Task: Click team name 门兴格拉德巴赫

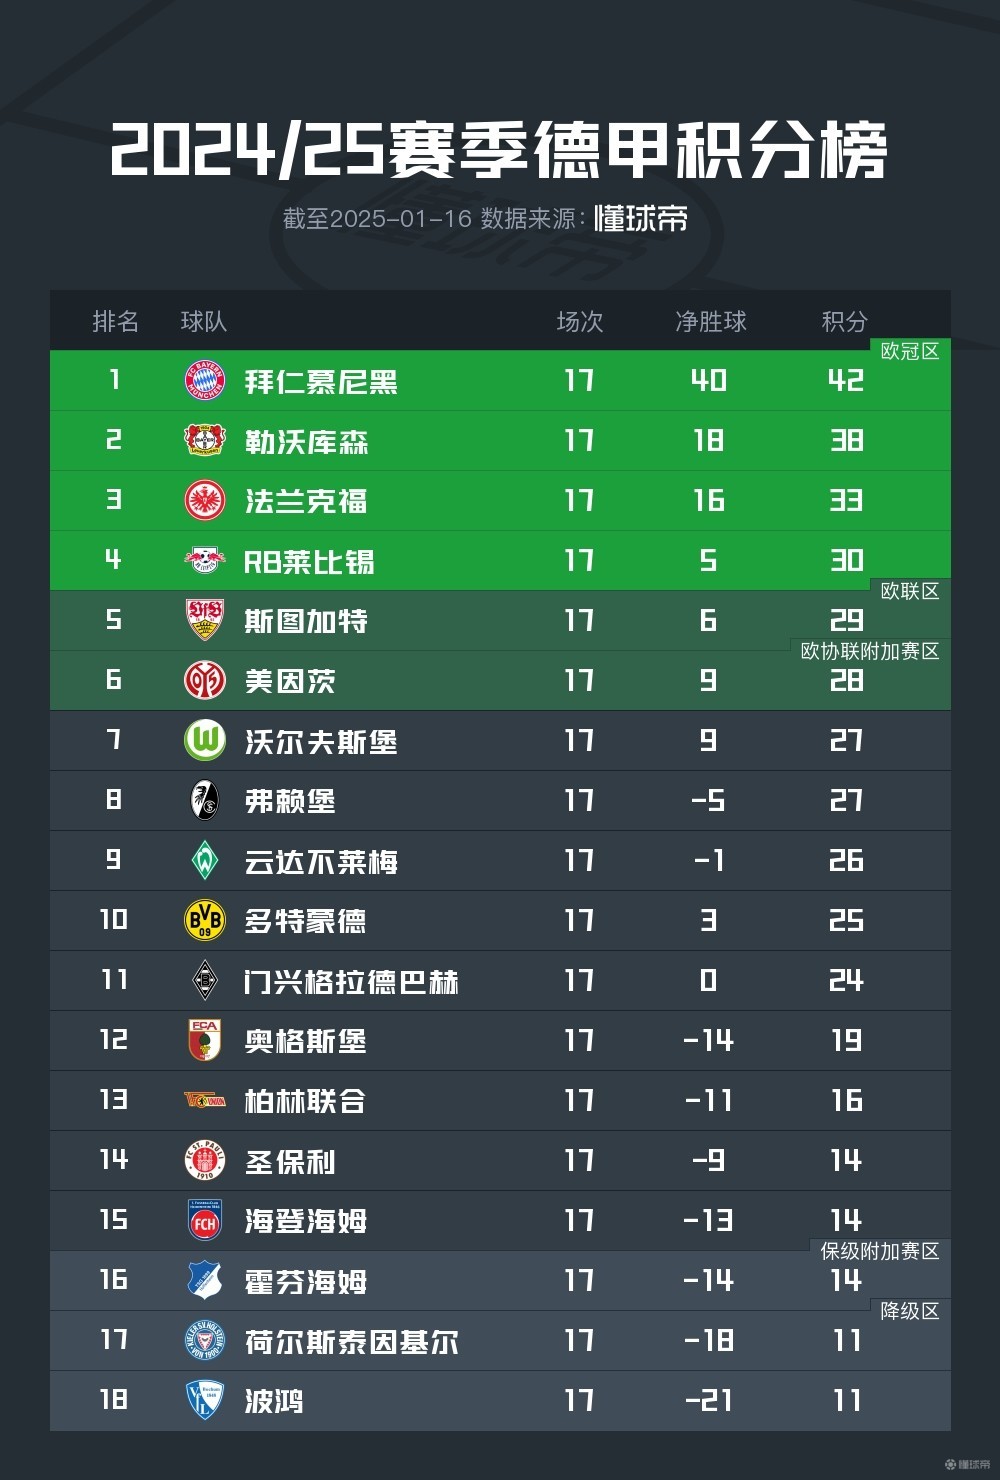Action: [351, 981]
